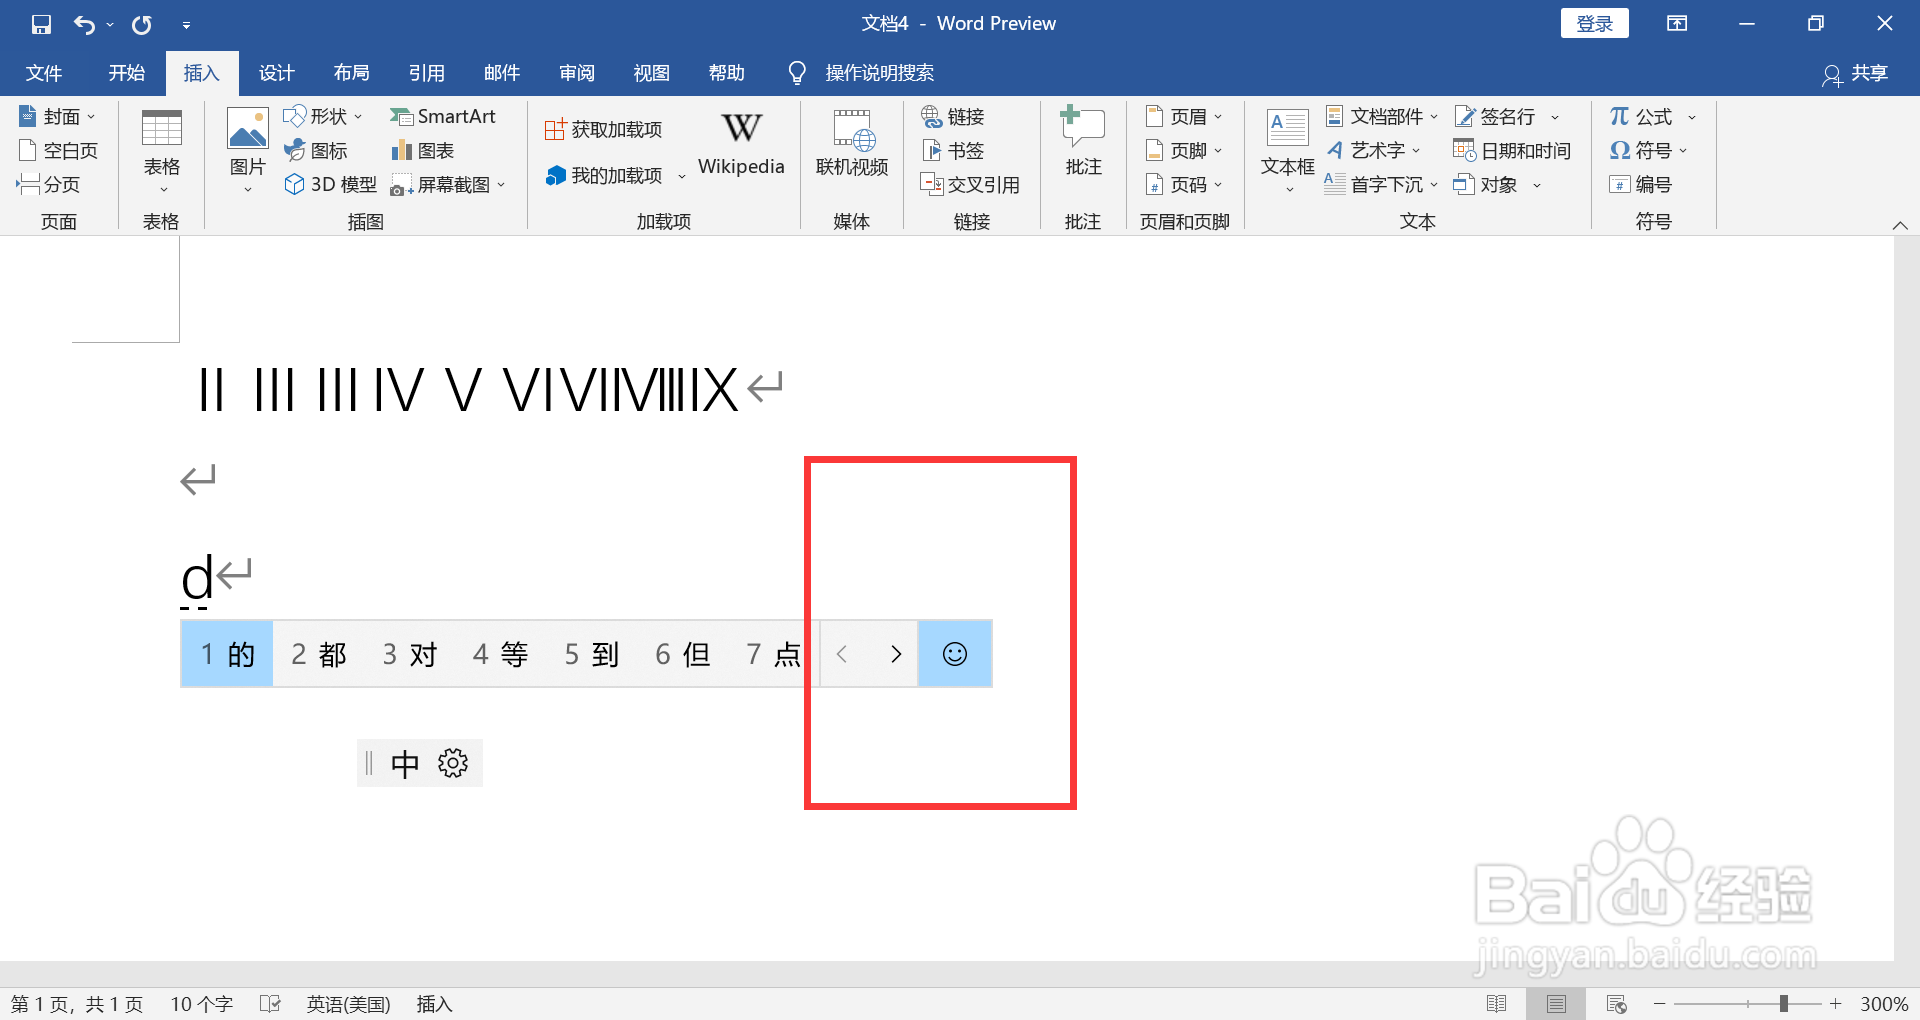The height and width of the screenshot is (1020, 1920).
Task: Click the zoom in plus button
Action: pos(1836,1004)
